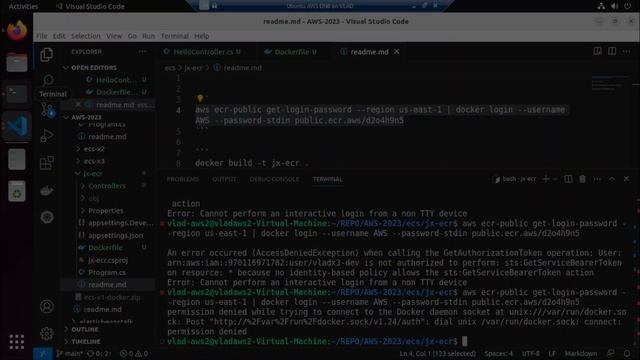
Task: Switch to the Problems panel tab
Action: pos(183,179)
